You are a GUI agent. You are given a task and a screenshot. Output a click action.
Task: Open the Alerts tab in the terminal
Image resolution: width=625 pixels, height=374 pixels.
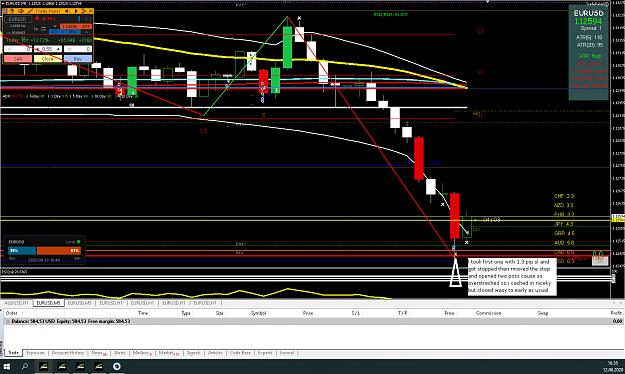(x=120, y=353)
